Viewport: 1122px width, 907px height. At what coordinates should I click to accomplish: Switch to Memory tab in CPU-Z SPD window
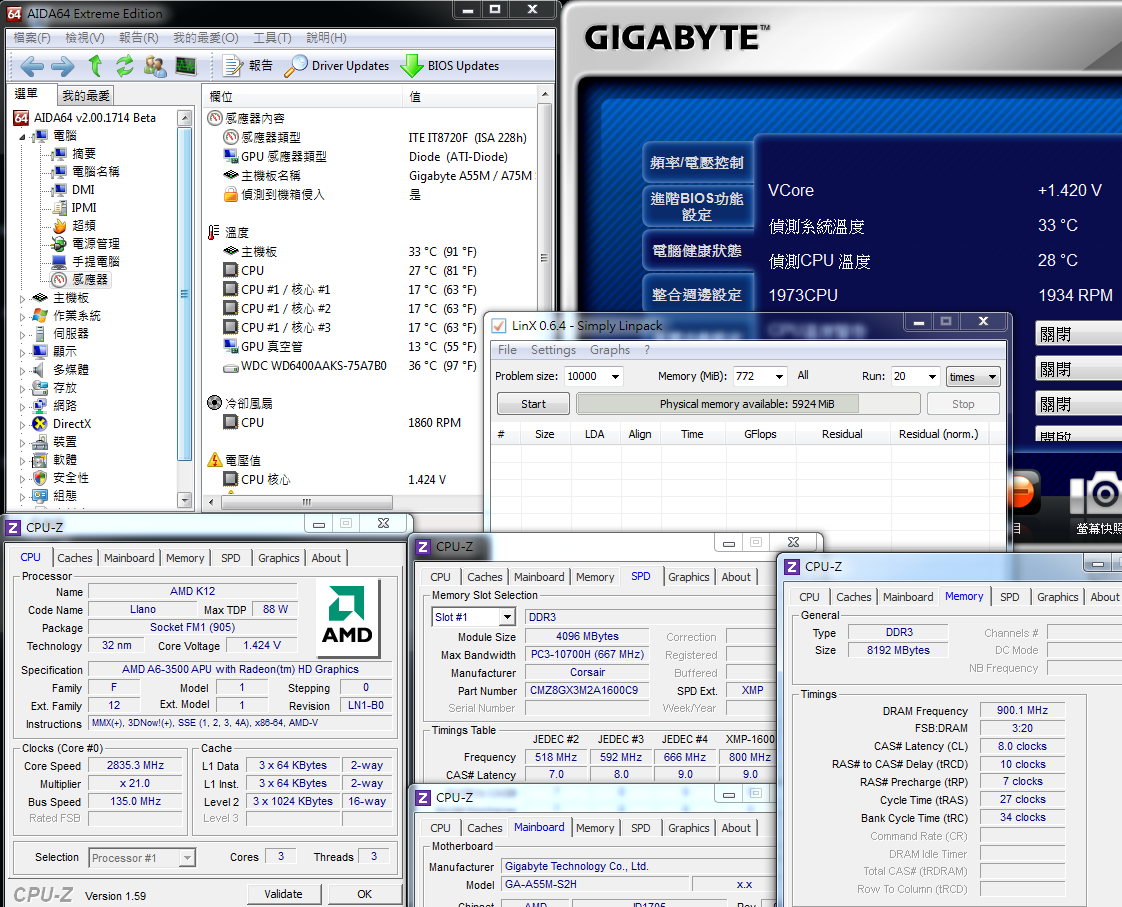point(595,577)
